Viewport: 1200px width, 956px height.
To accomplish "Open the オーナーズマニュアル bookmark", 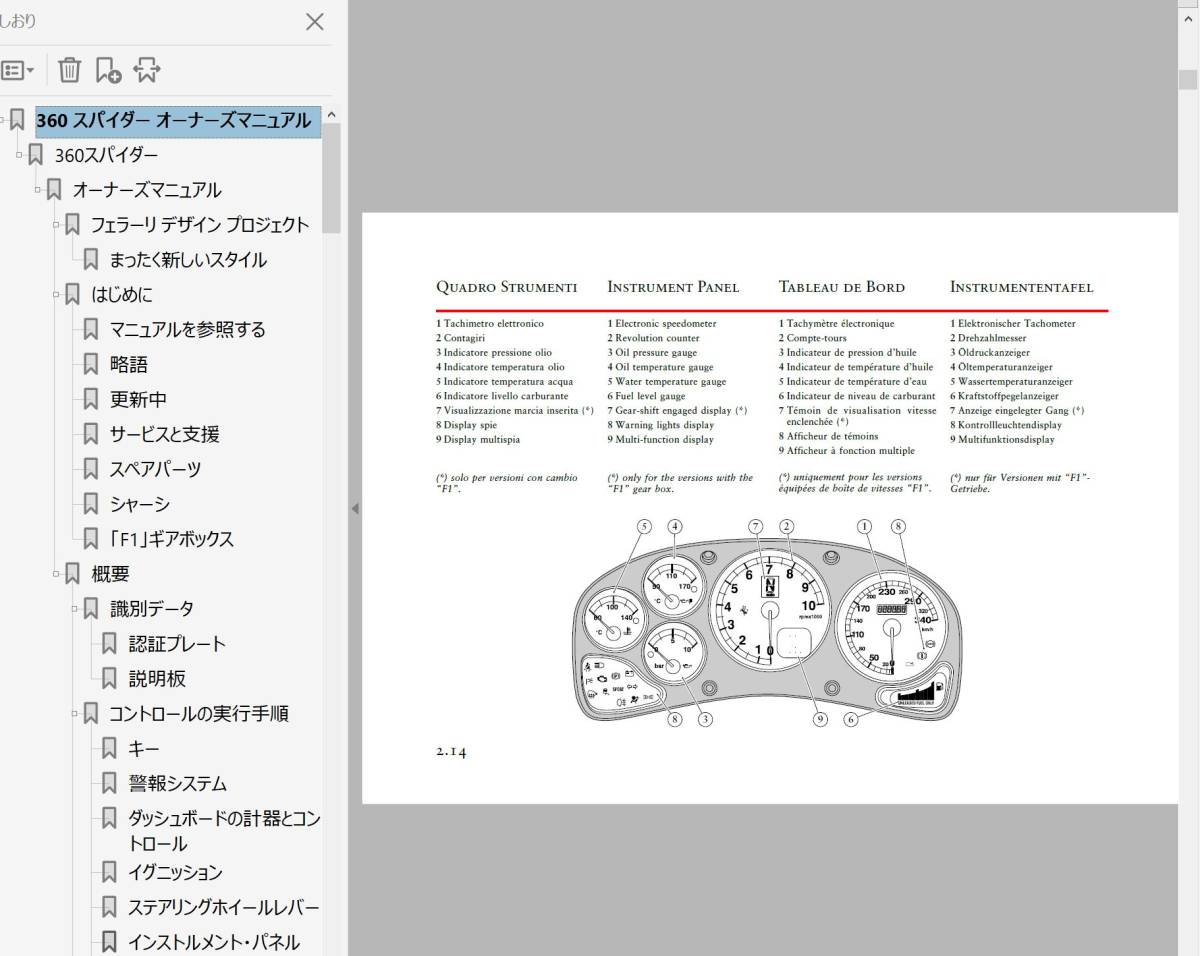I will coord(147,190).
